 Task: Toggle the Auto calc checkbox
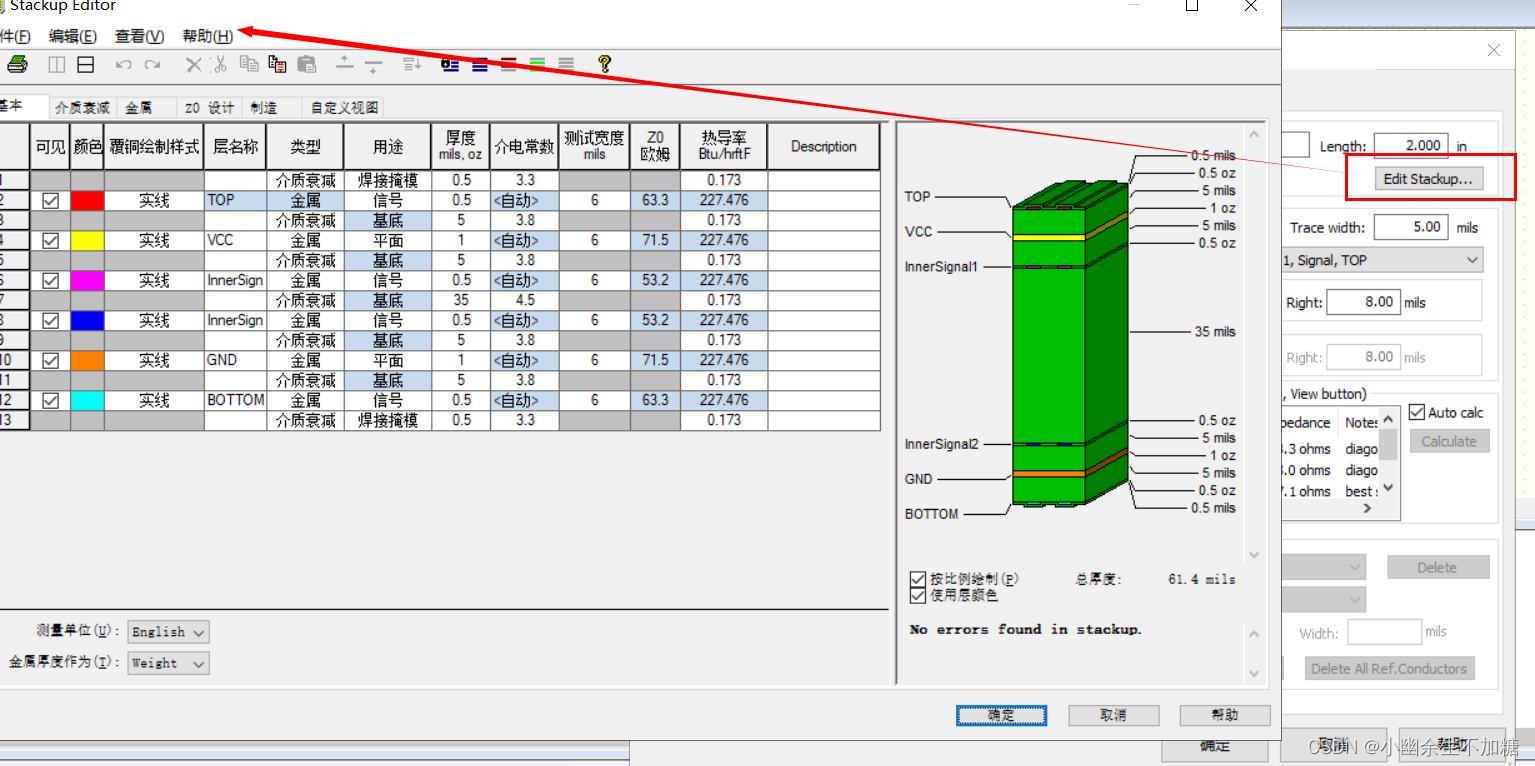1417,412
